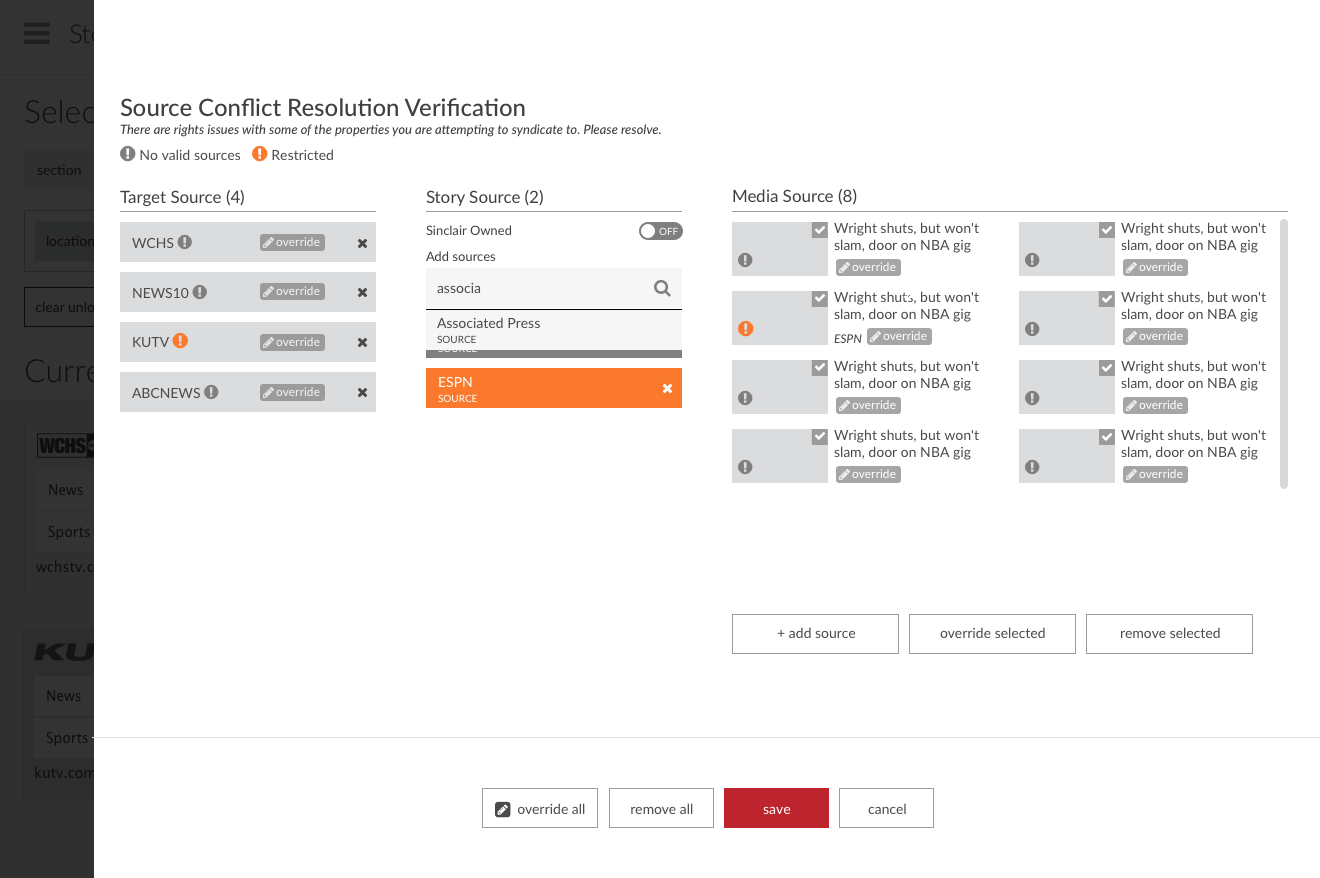Uncheck first media item in left column
Screen dimensions: 1320x878
coord(820,230)
